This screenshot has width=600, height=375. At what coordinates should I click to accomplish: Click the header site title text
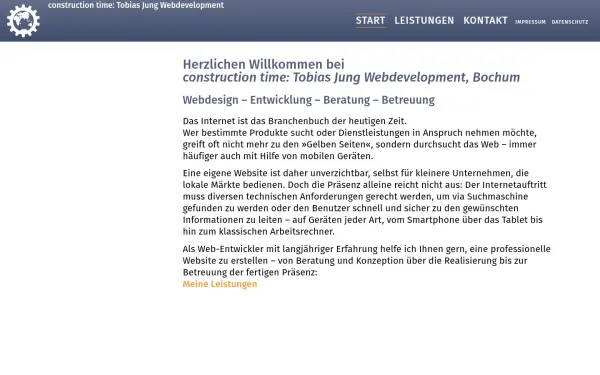[x=136, y=5]
